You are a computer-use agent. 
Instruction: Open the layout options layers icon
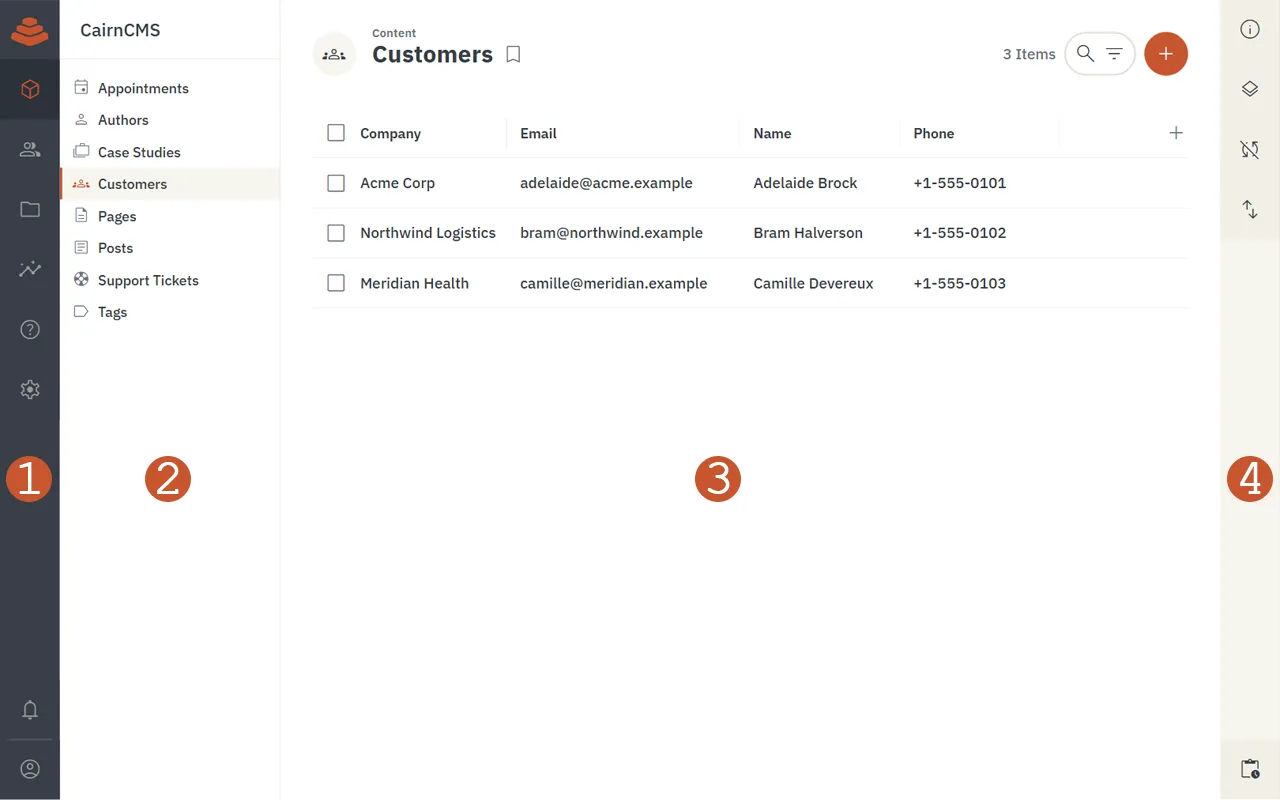pyautogui.click(x=1250, y=89)
